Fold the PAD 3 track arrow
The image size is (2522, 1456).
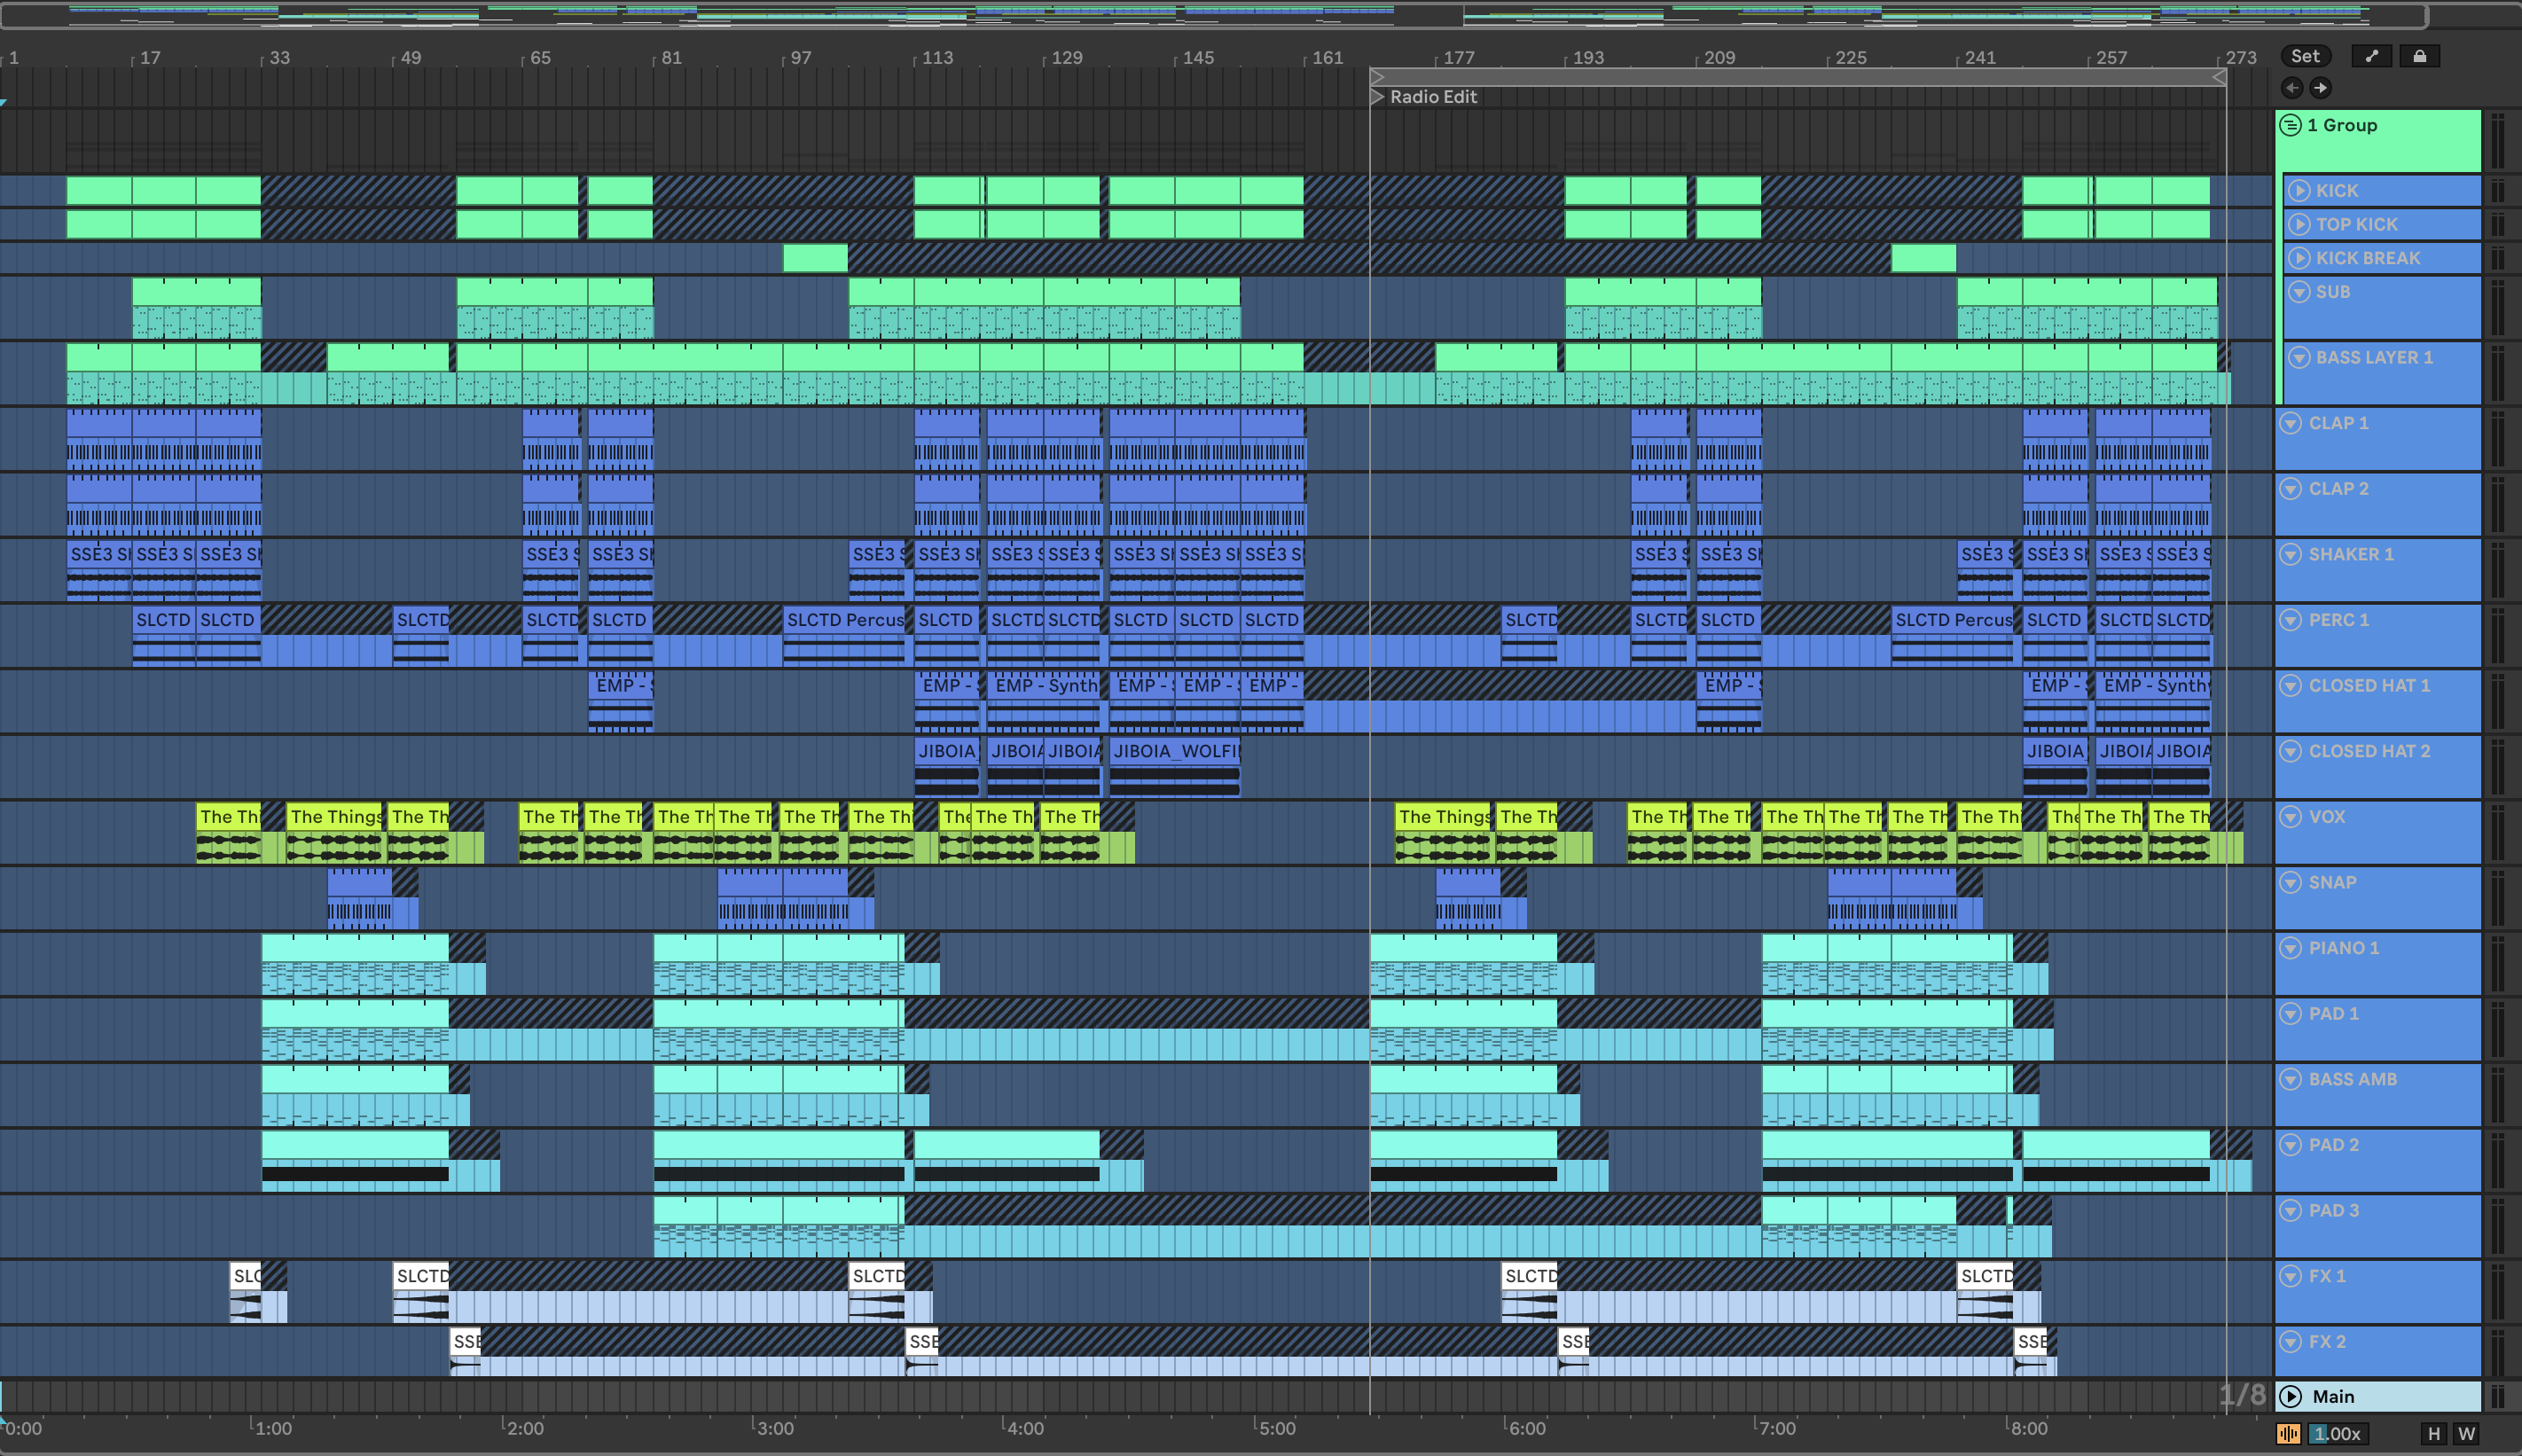[2291, 1210]
